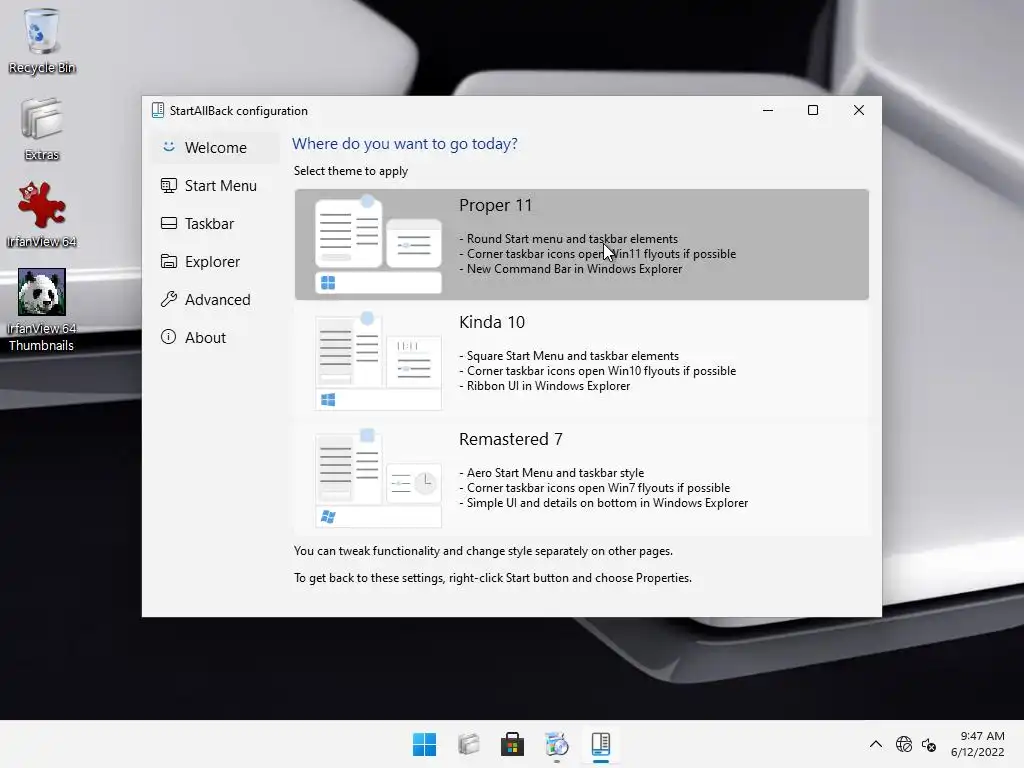The height and width of the screenshot is (768, 1024).
Task: Click the Kinda 10 preview thumbnail
Action: [x=378, y=361]
